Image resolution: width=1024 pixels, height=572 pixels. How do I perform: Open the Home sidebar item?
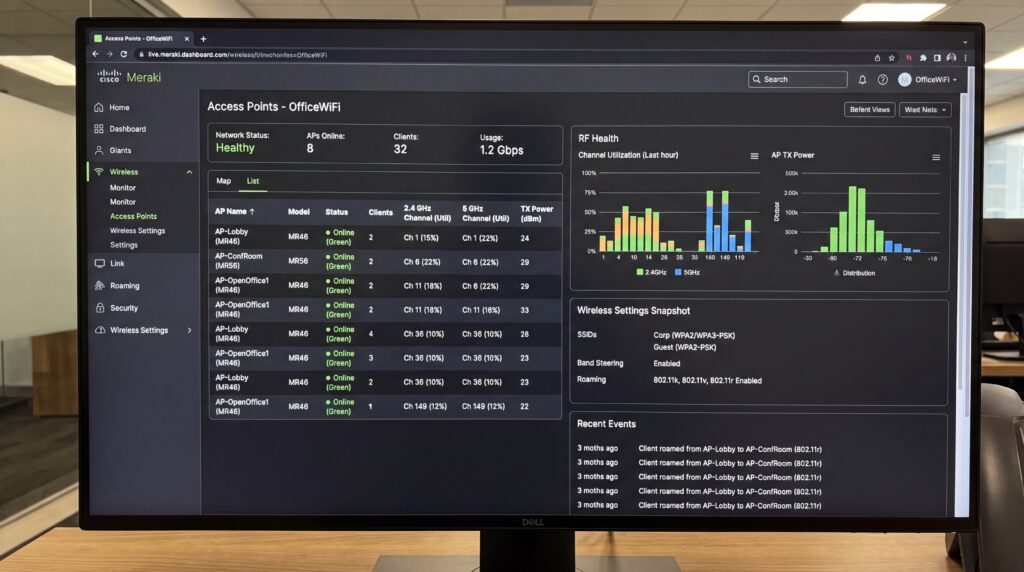[119, 108]
